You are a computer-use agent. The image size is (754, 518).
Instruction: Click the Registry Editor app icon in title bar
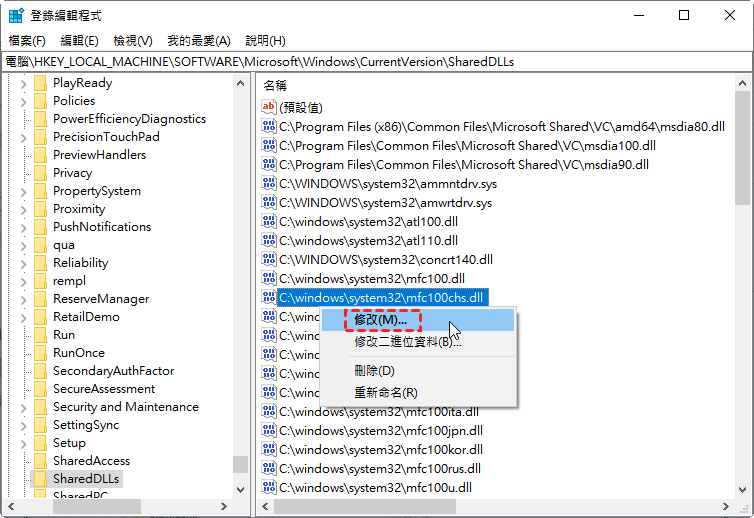coord(16,16)
